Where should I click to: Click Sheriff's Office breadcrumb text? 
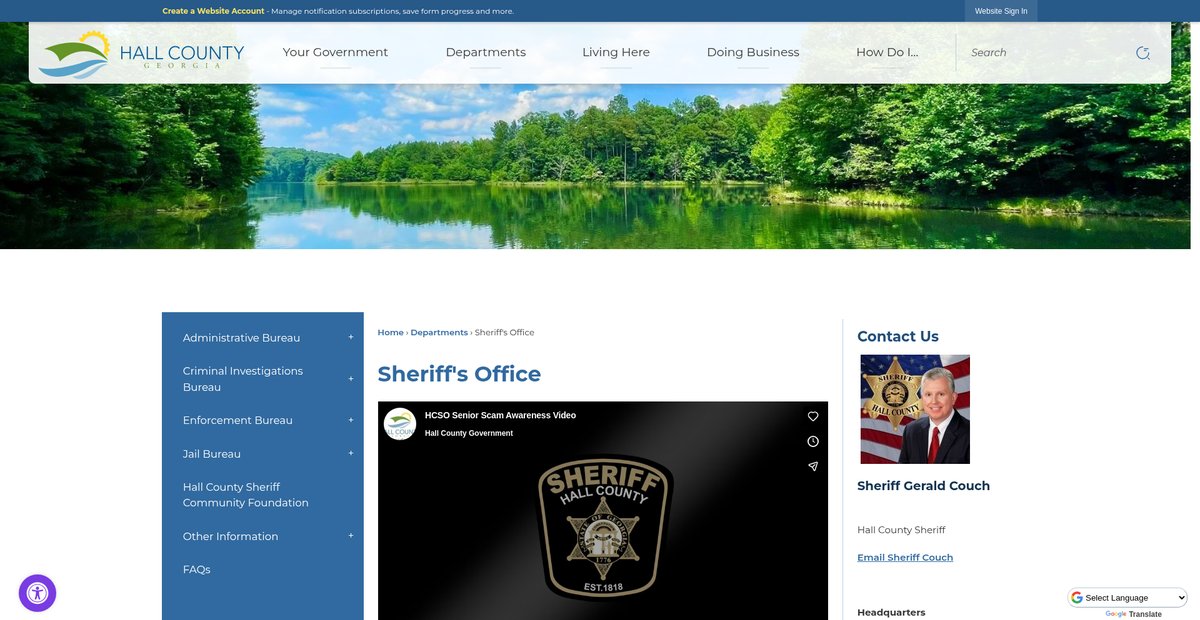tap(505, 332)
